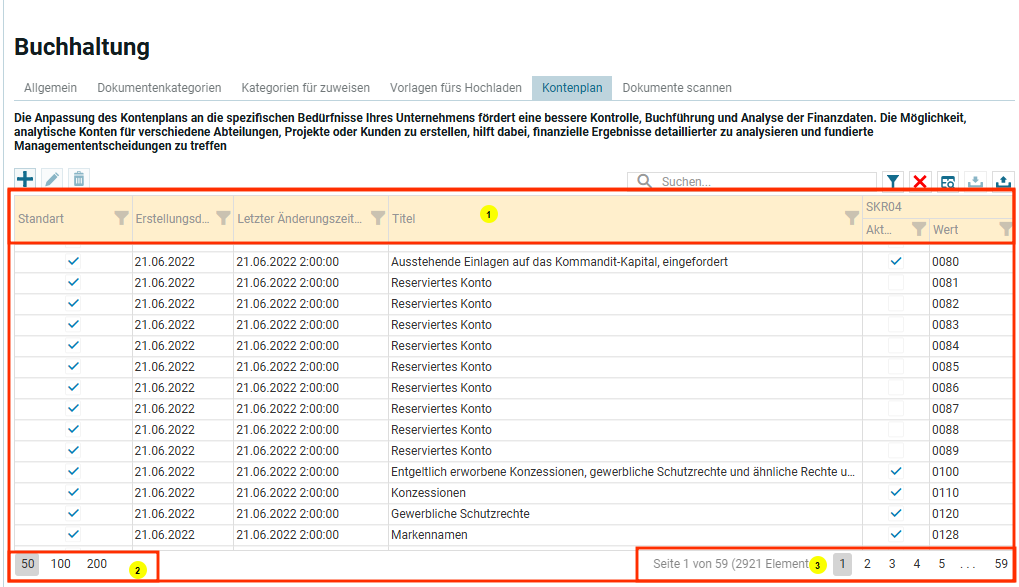Go to page 59 in pagination

(x=1001, y=564)
